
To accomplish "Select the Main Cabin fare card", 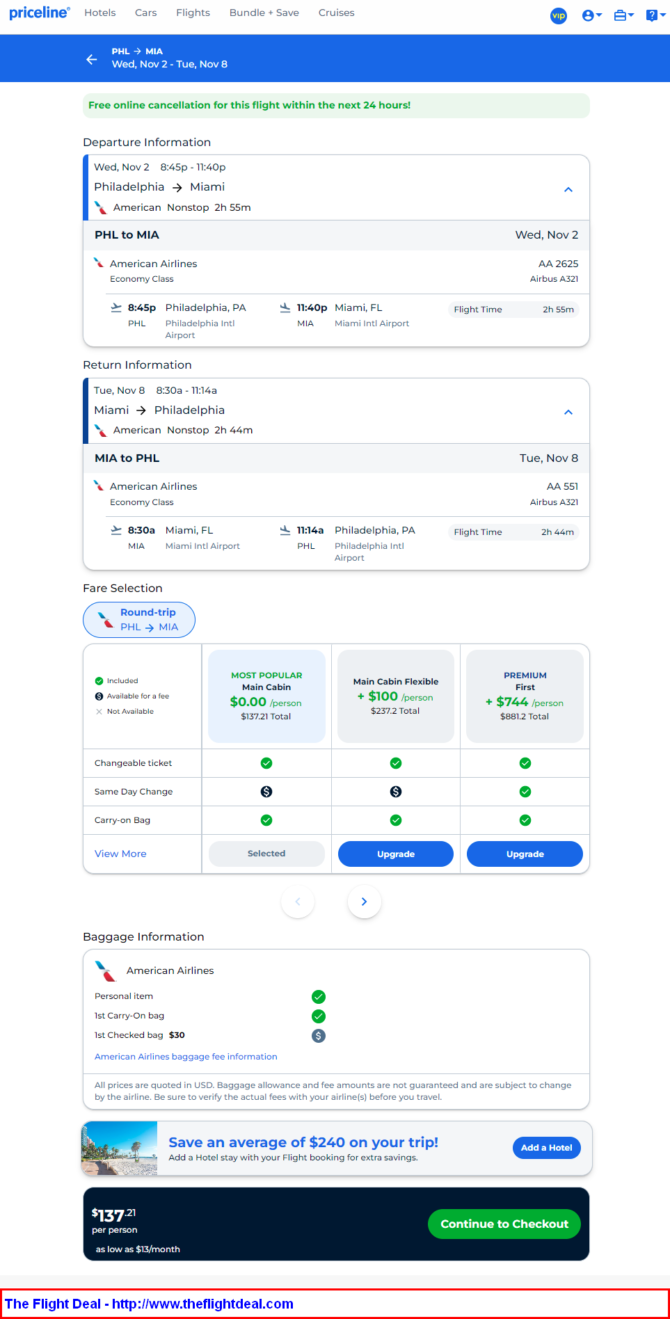I will tap(266, 696).
